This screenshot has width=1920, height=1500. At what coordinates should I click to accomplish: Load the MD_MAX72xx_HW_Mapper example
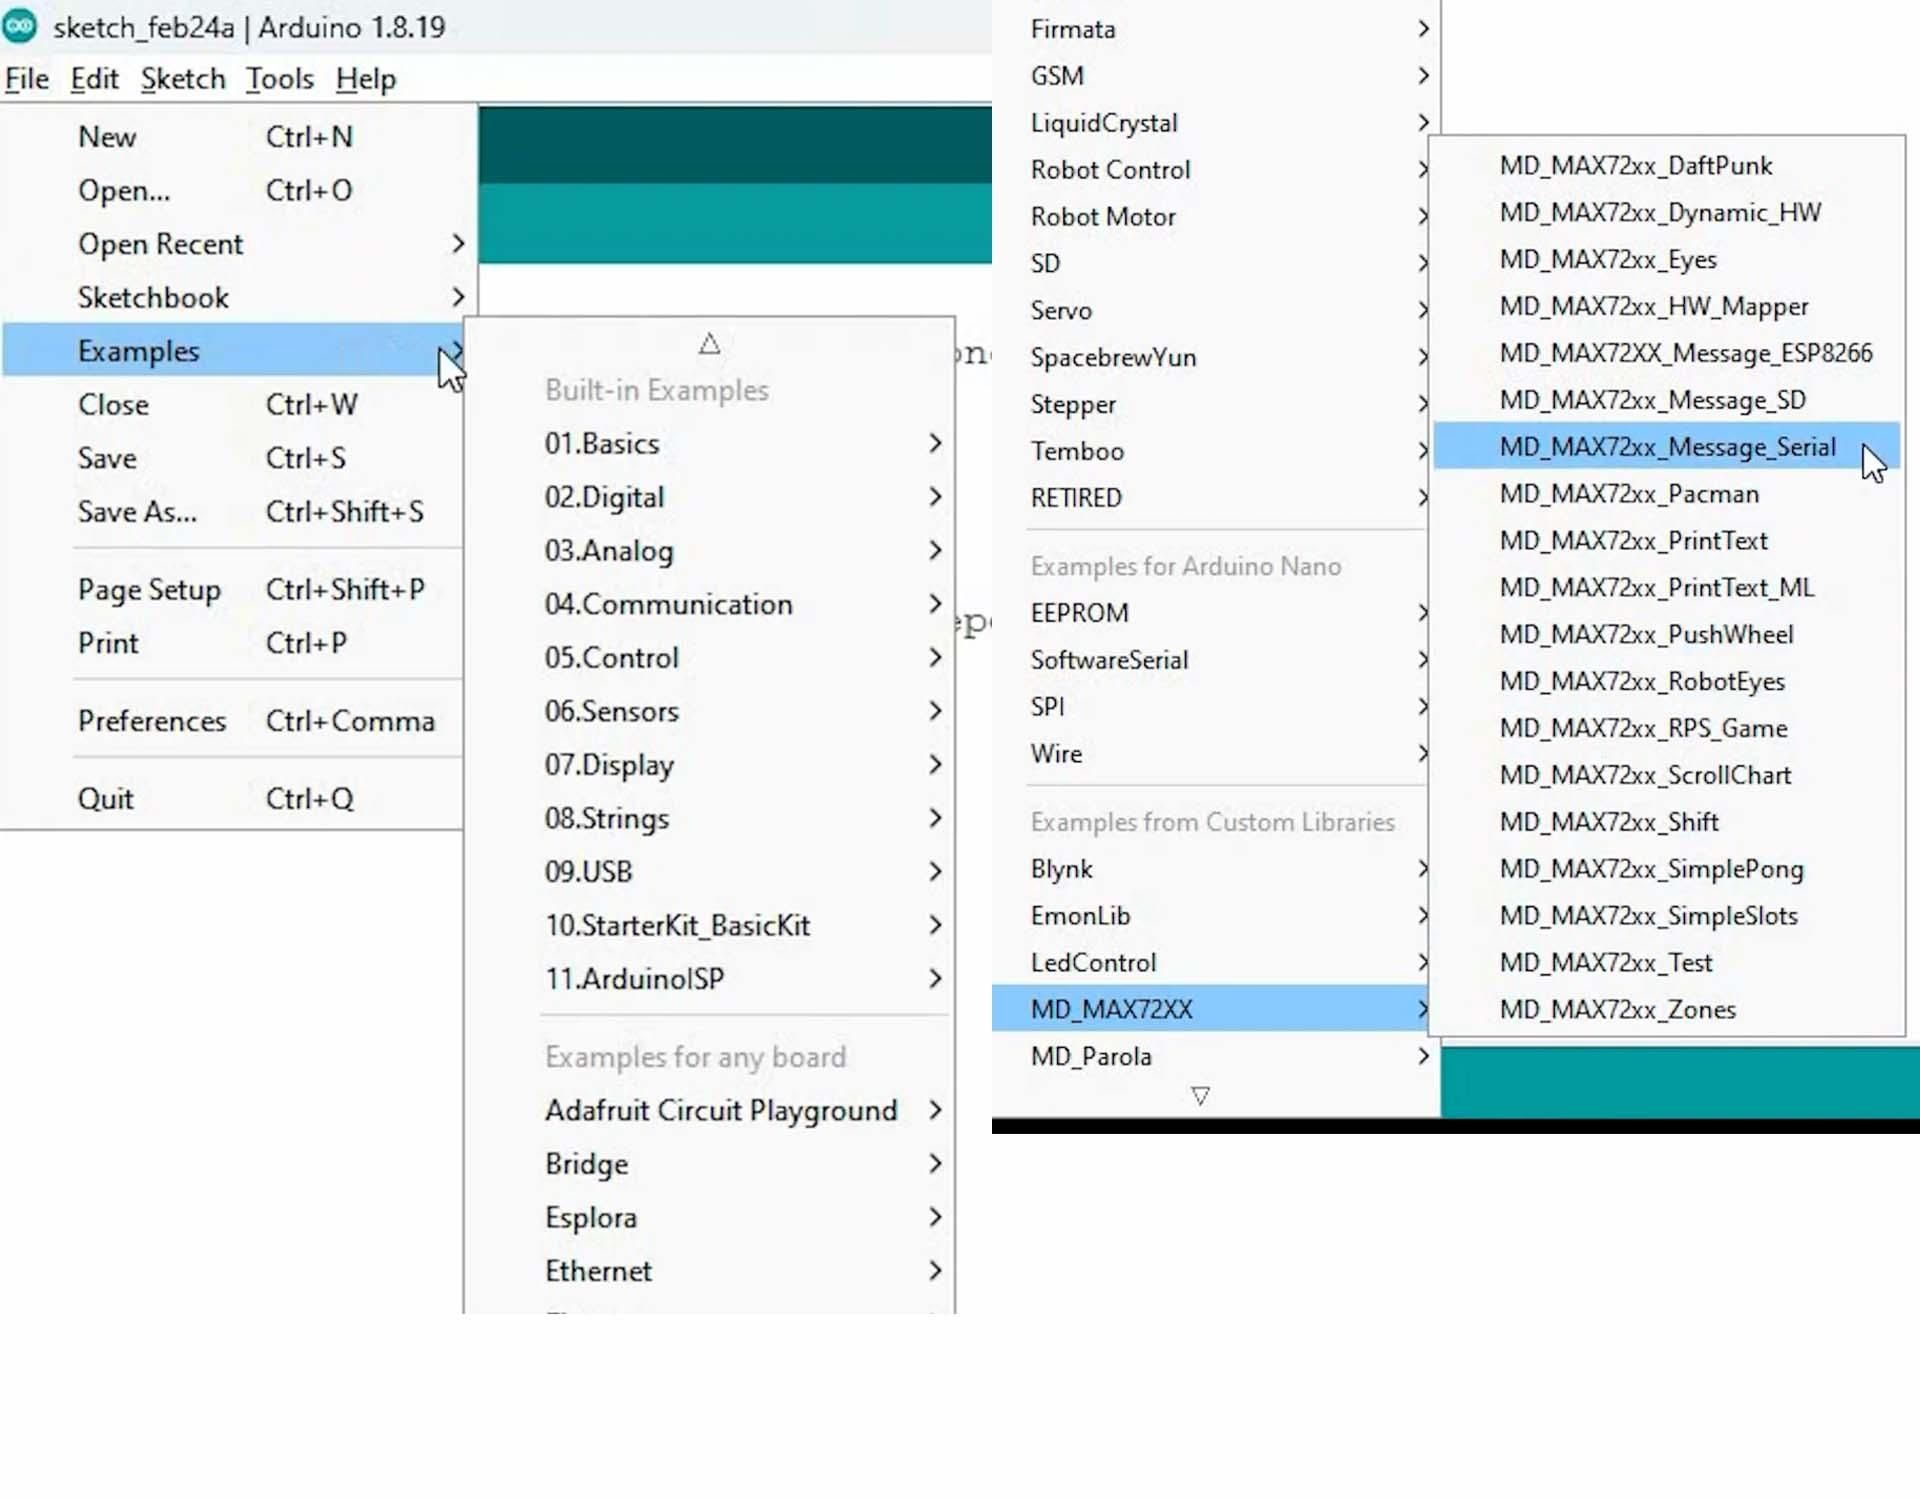point(1666,306)
